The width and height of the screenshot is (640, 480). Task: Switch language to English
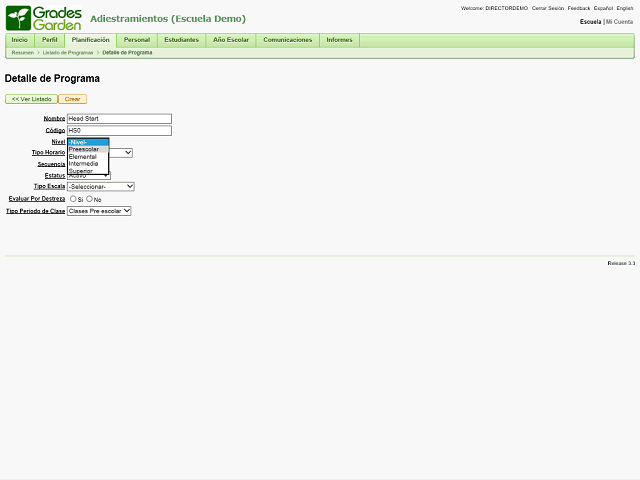coord(625,8)
